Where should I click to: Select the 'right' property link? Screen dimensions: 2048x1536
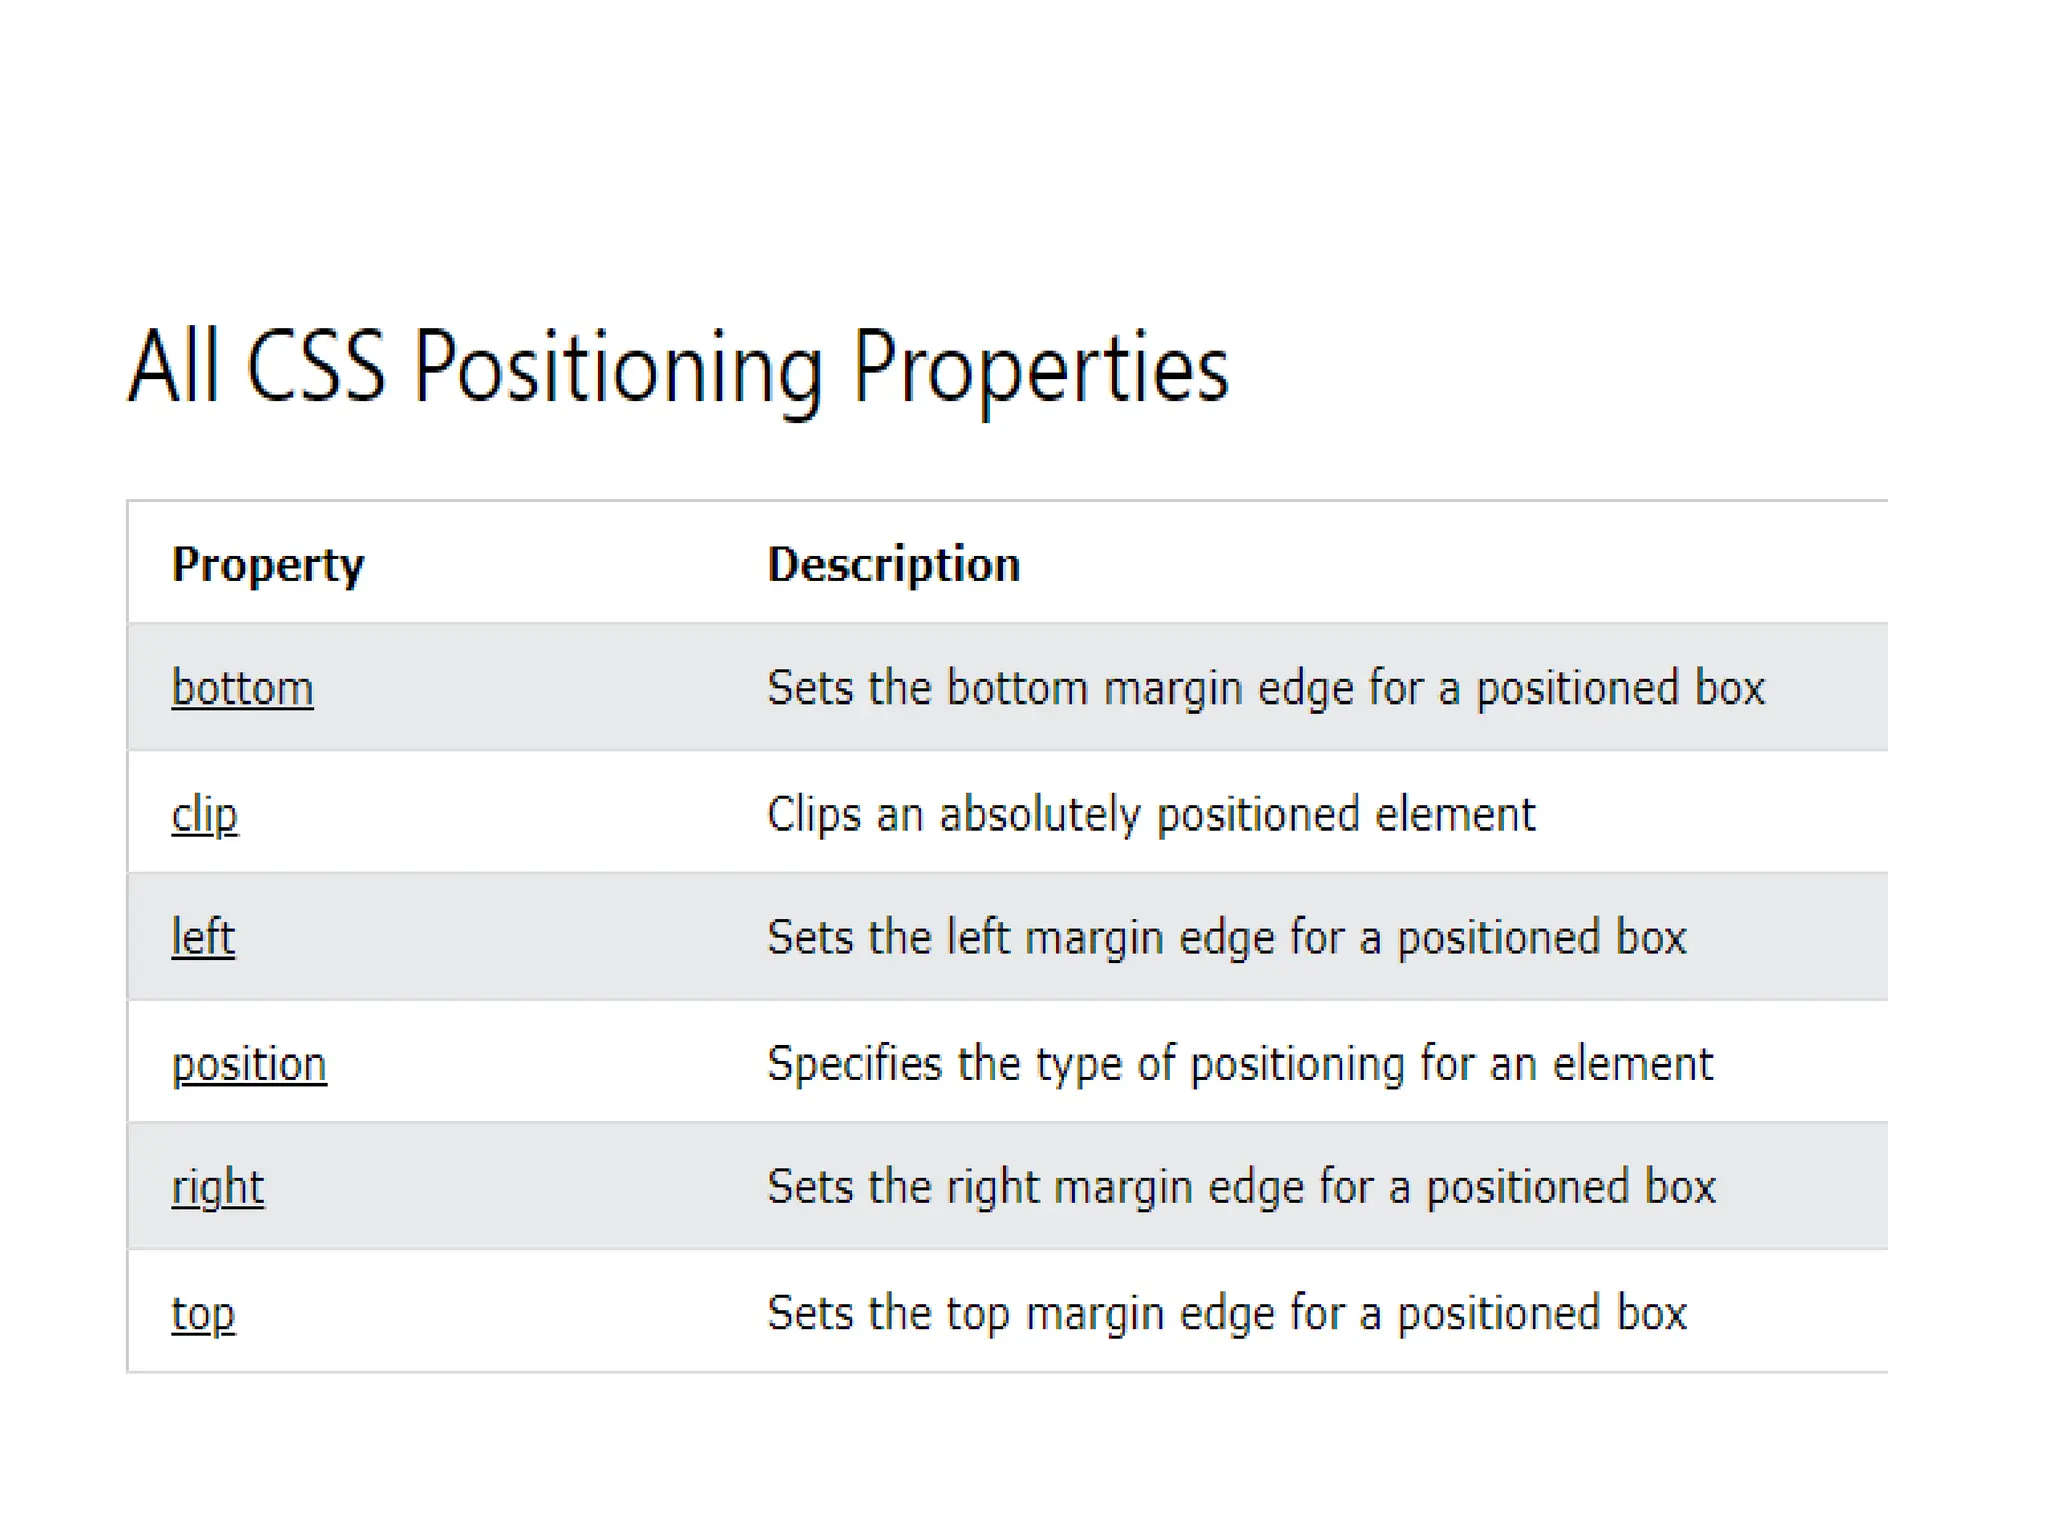pyautogui.click(x=218, y=1188)
